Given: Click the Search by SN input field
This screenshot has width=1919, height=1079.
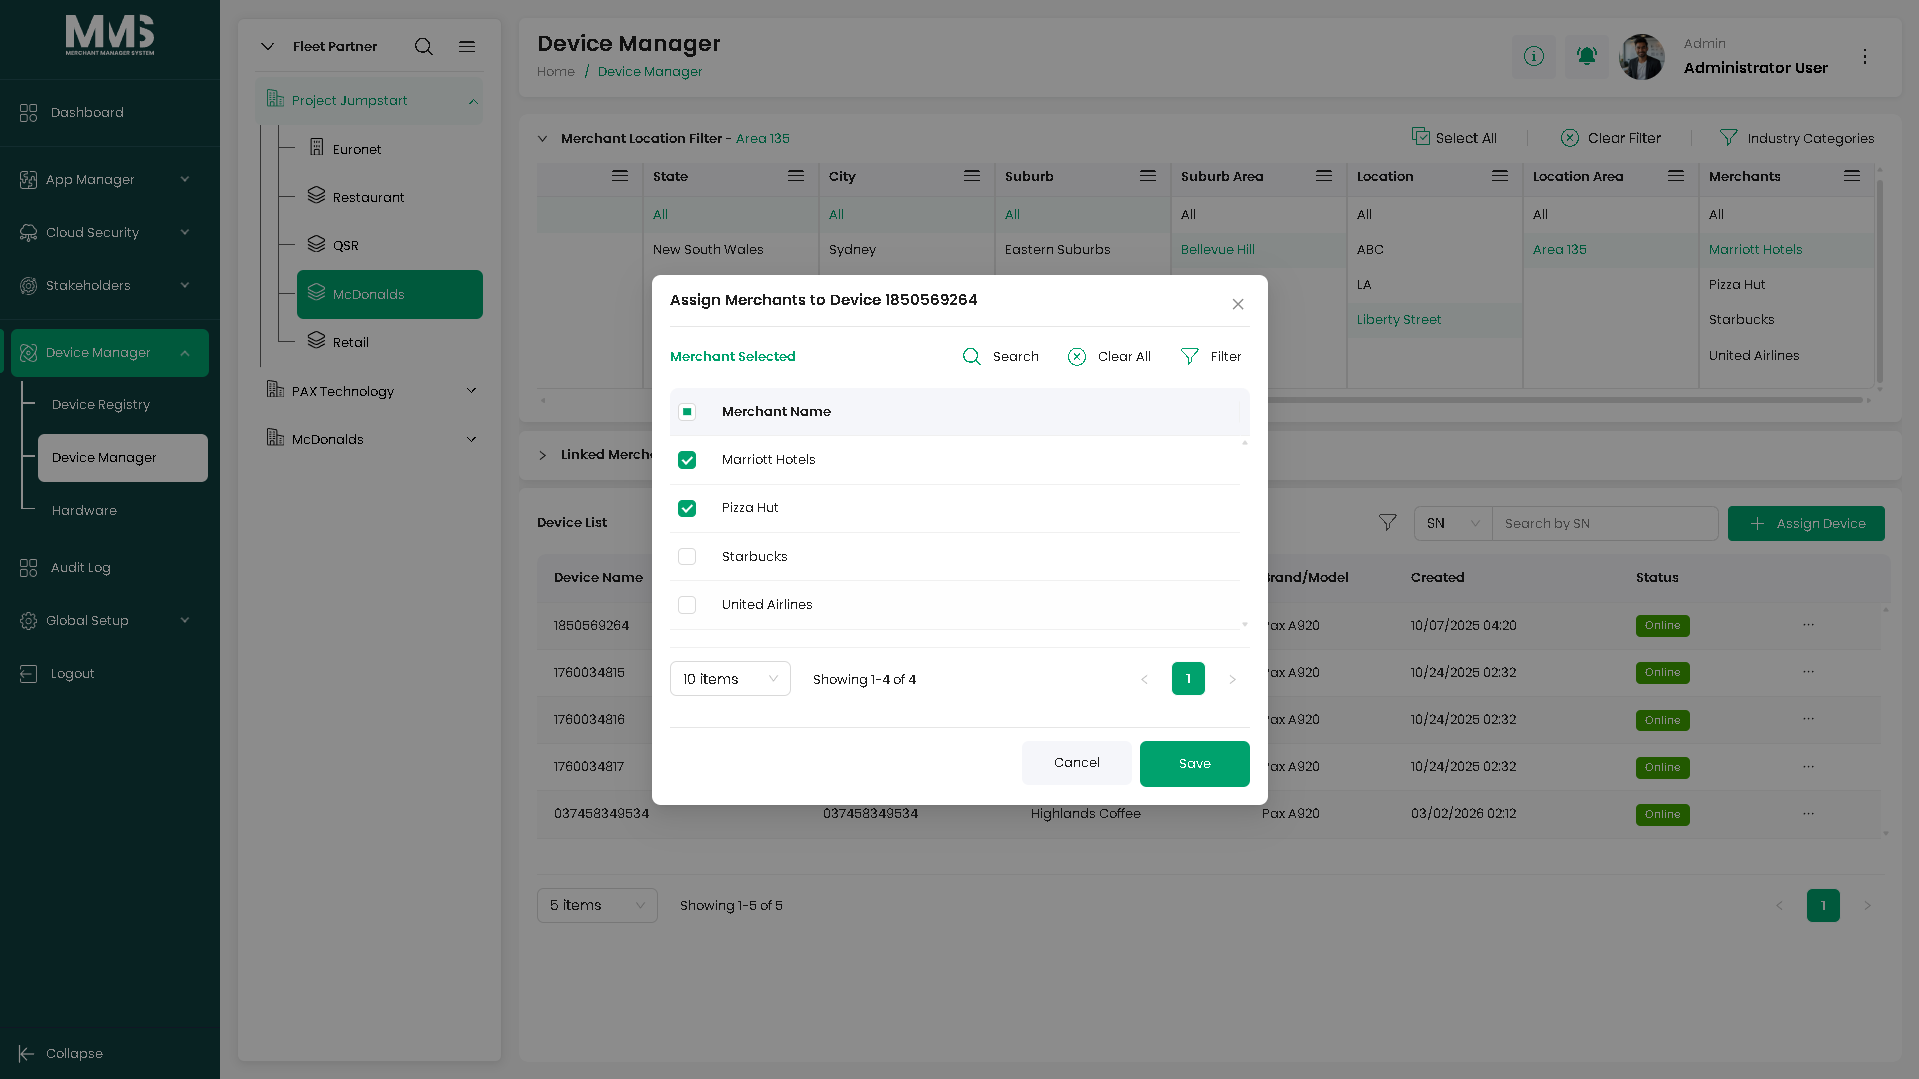Looking at the screenshot, I should 1605,524.
